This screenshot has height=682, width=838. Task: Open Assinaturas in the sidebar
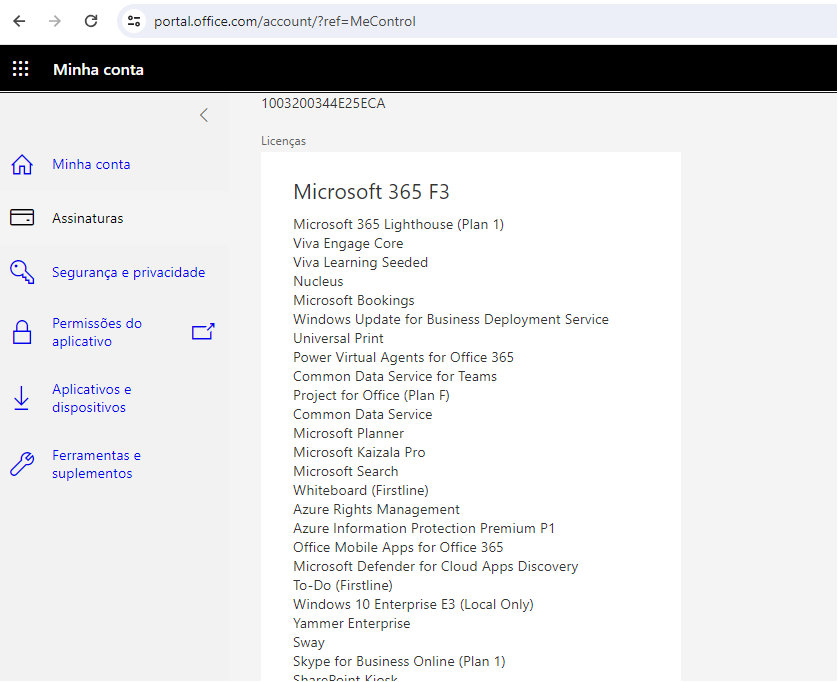point(88,218)
